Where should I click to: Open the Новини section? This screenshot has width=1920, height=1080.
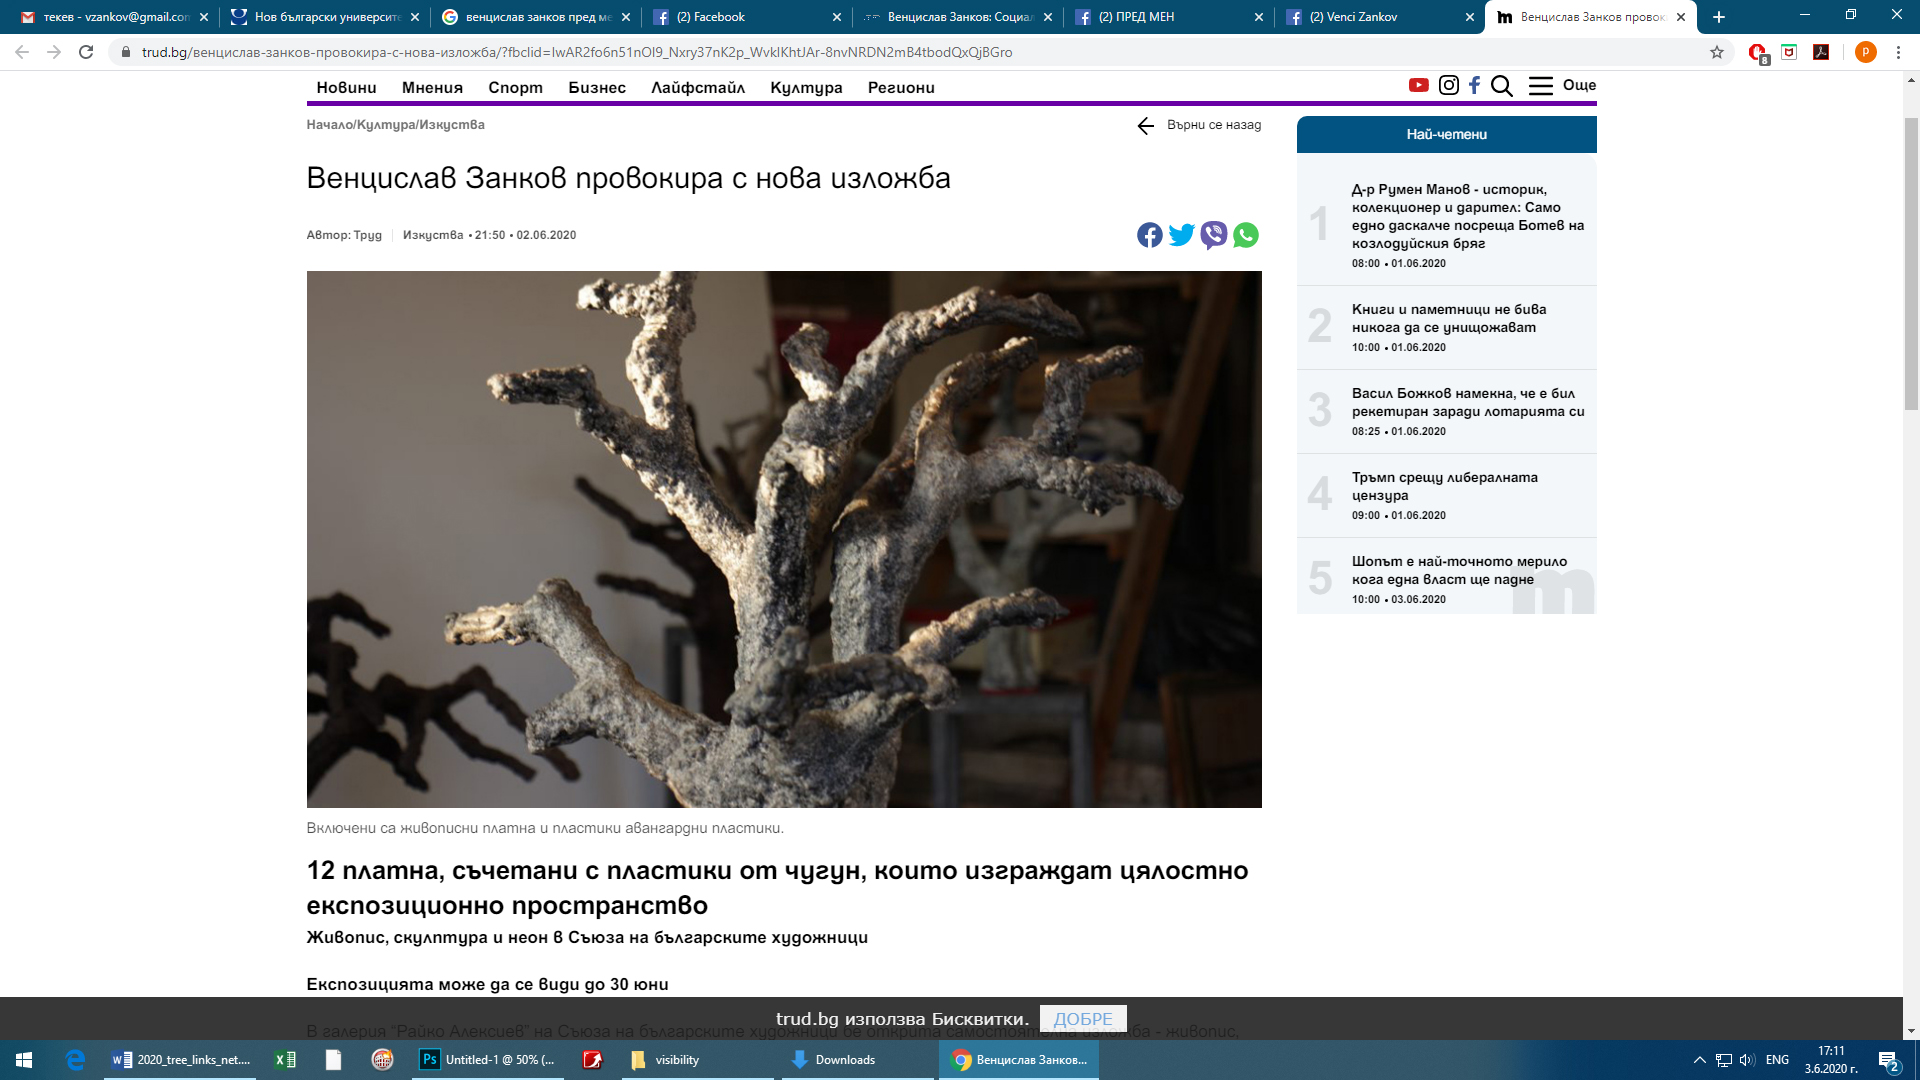(x=346, y=88)
